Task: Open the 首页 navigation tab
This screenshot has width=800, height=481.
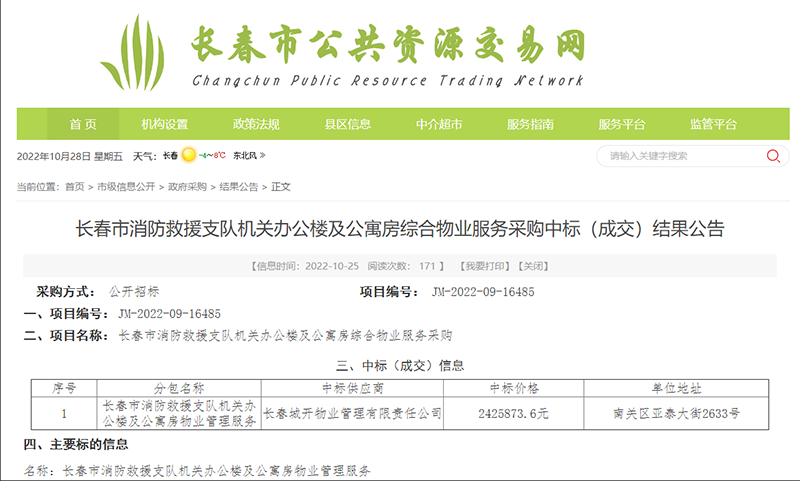Action: [83, 124]
